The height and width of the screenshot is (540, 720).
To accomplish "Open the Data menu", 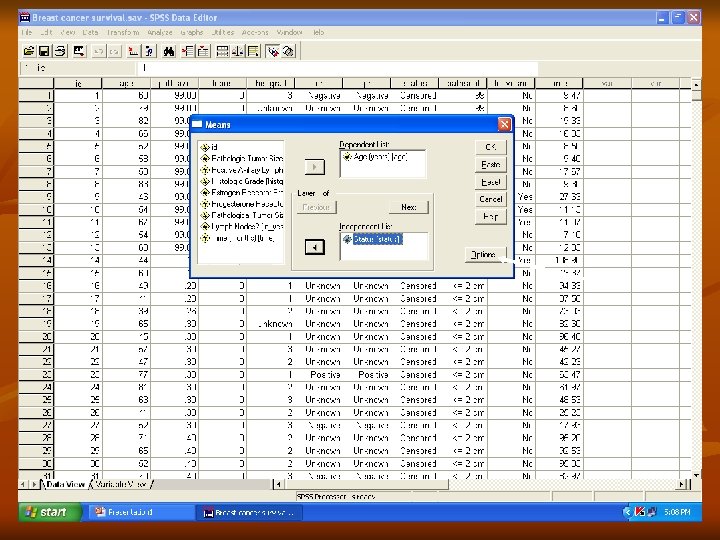I will (90, 33).
